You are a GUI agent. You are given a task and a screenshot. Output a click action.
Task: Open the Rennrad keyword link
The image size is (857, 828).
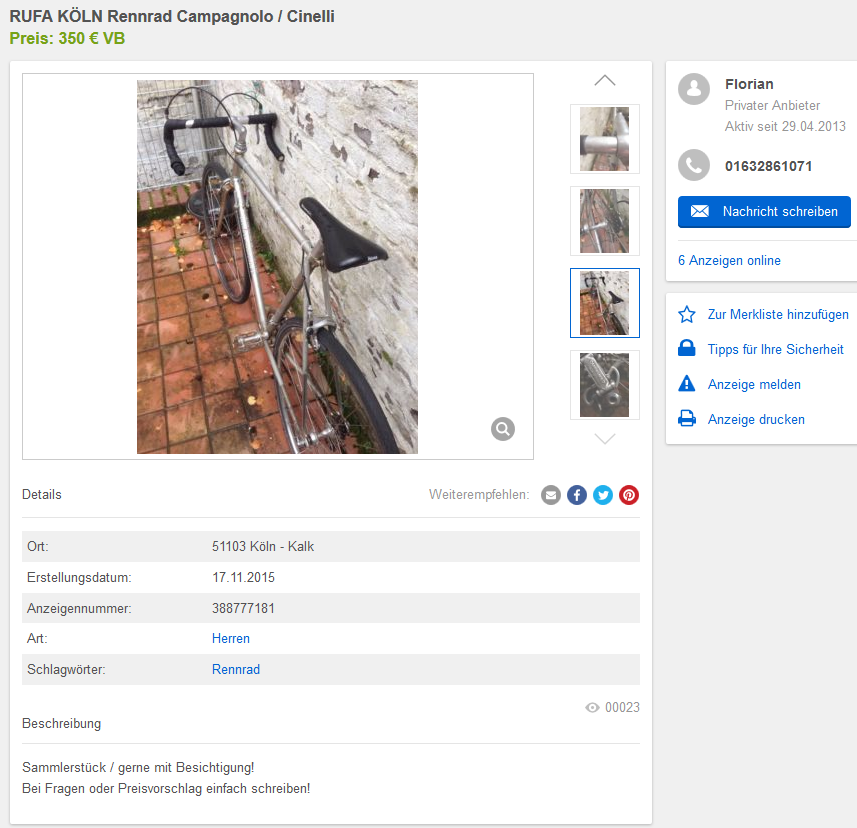point(236,670)
